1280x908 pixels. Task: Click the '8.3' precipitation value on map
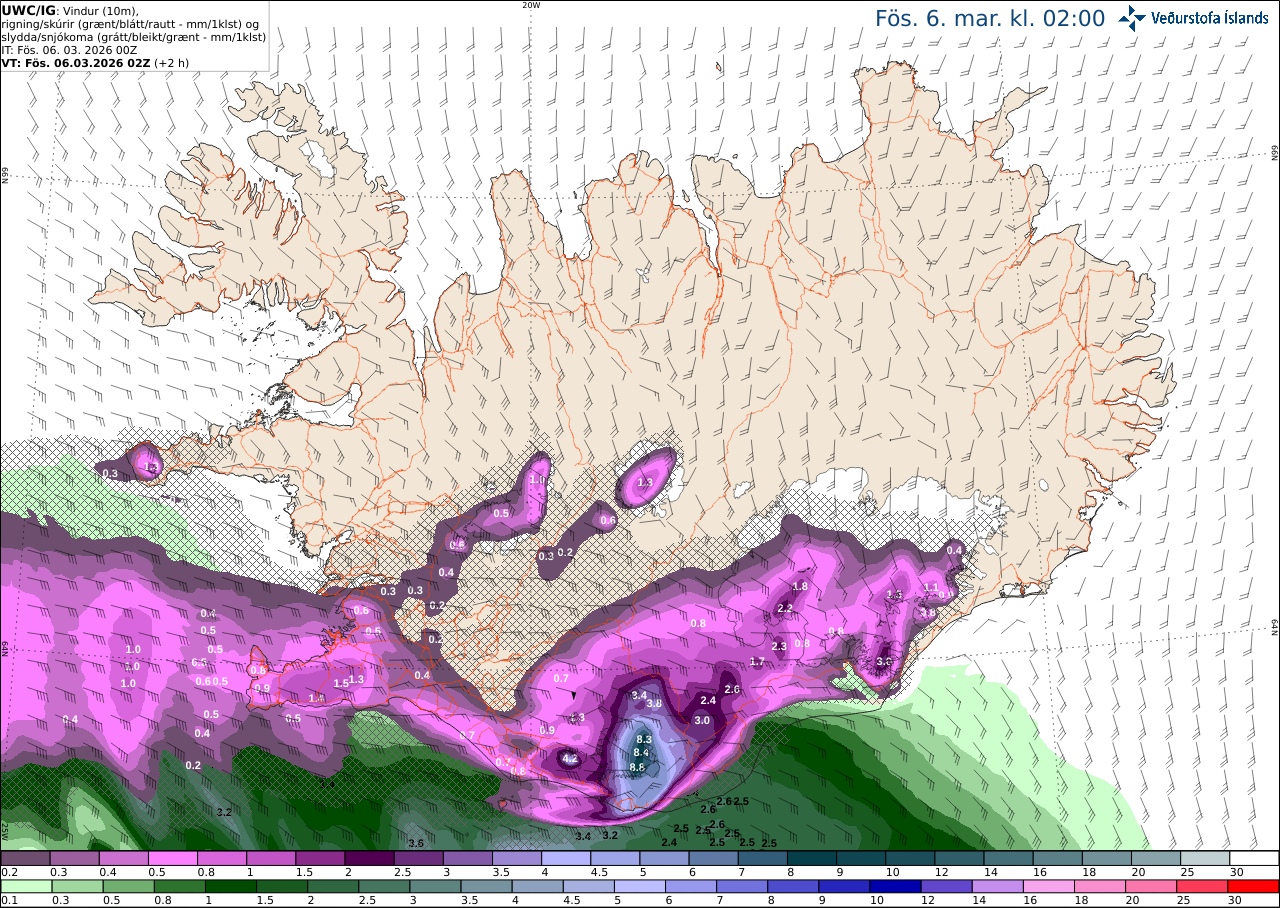coord(644,739)
